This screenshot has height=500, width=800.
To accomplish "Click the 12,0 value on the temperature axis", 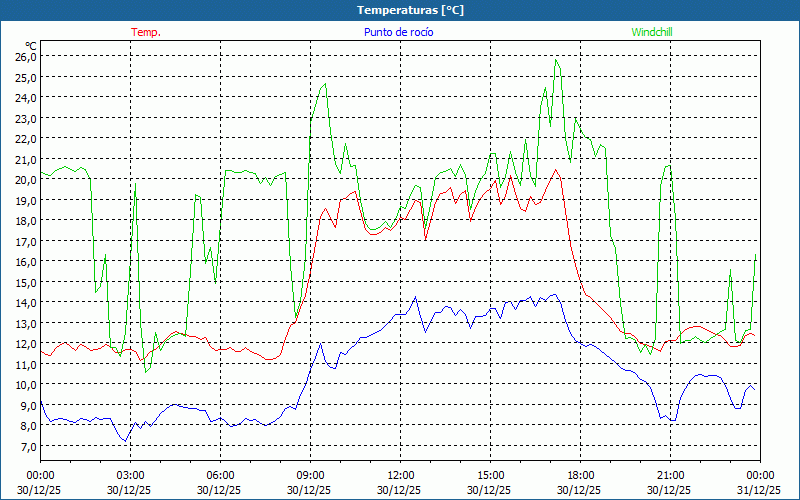I will coord(26,343).
